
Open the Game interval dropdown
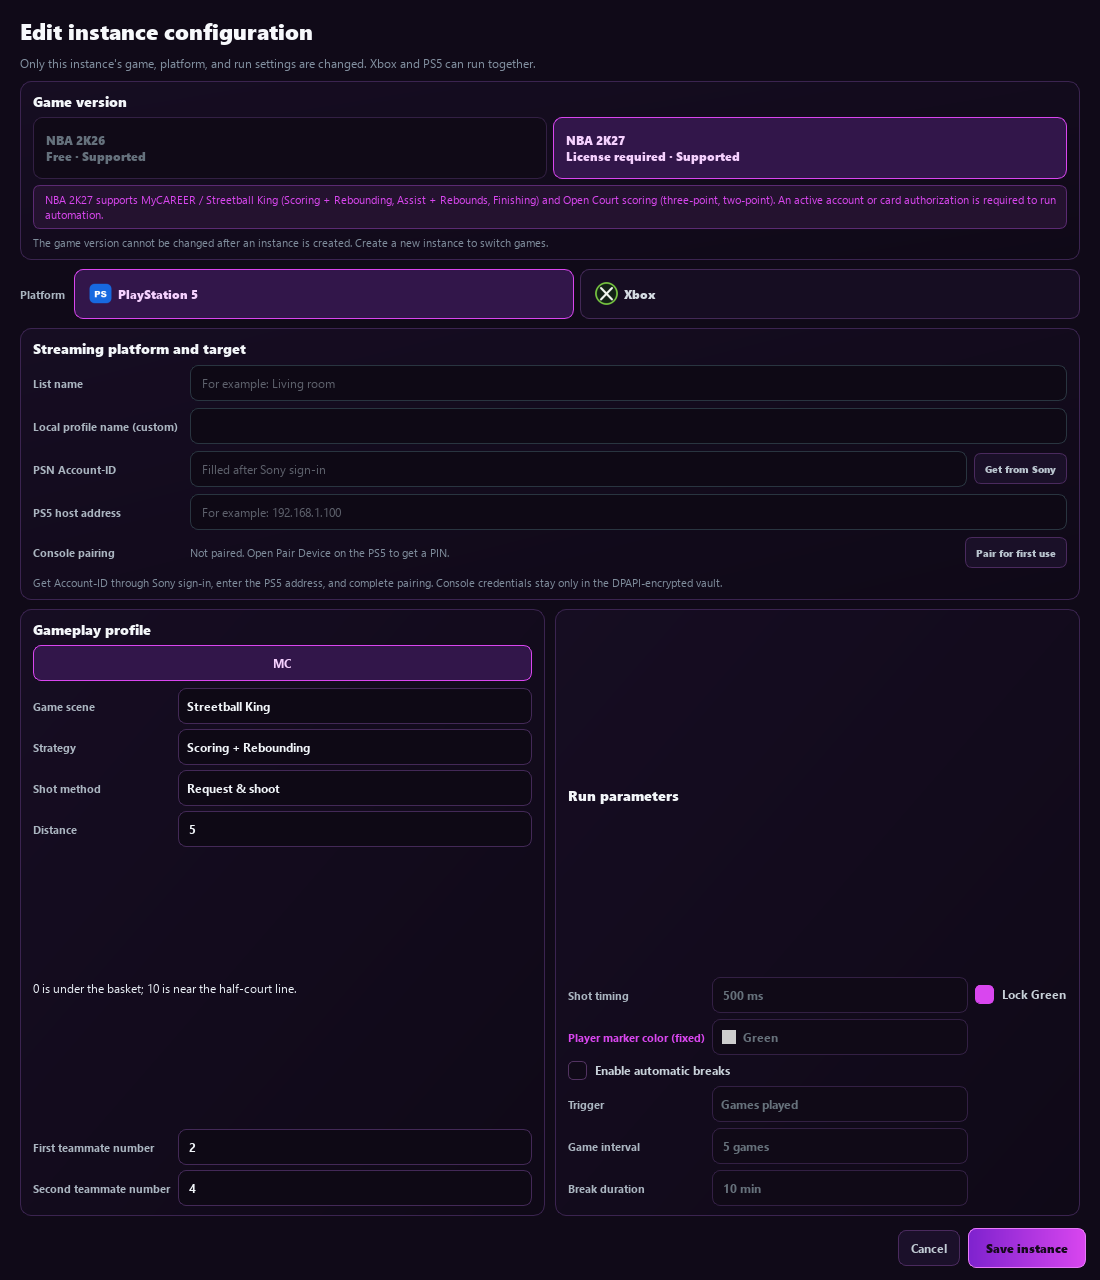coord(840,1146)
